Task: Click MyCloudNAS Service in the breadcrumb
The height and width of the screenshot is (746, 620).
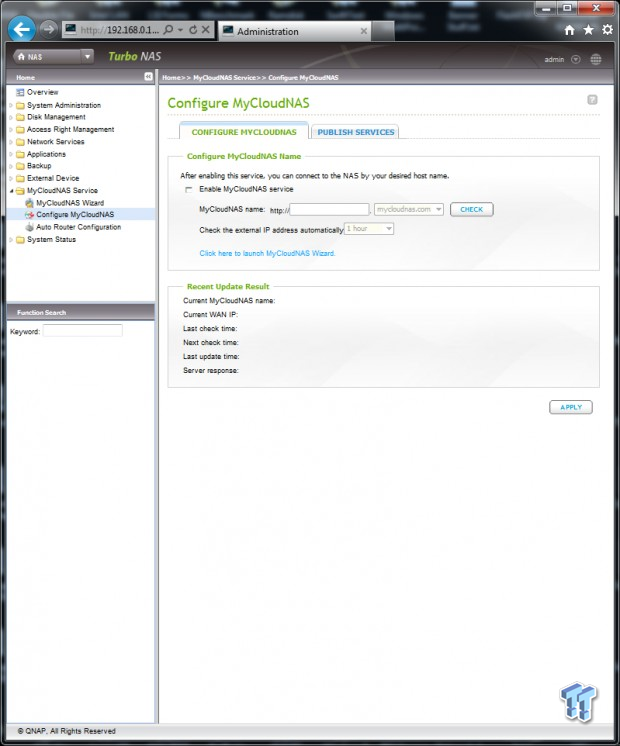Action: coord(225,78)
